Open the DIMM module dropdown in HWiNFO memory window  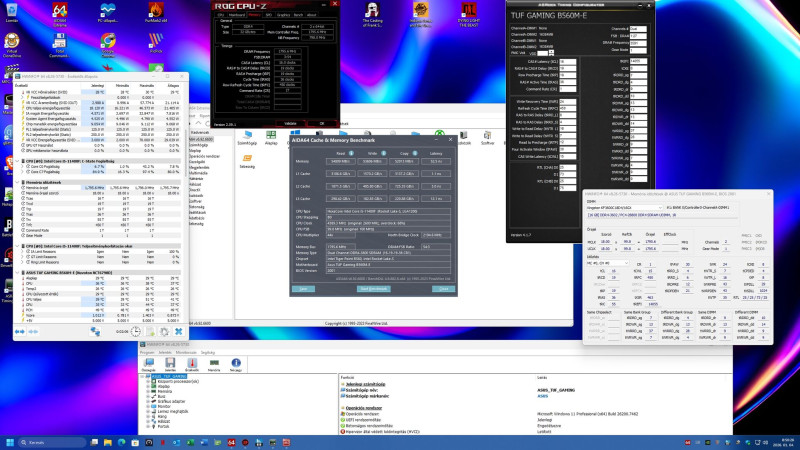[624, 208]
